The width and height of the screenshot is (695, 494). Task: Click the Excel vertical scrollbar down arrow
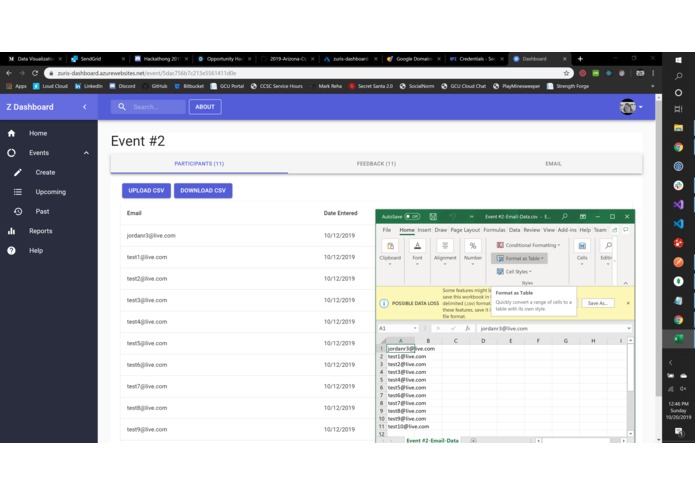coord(630,434)
